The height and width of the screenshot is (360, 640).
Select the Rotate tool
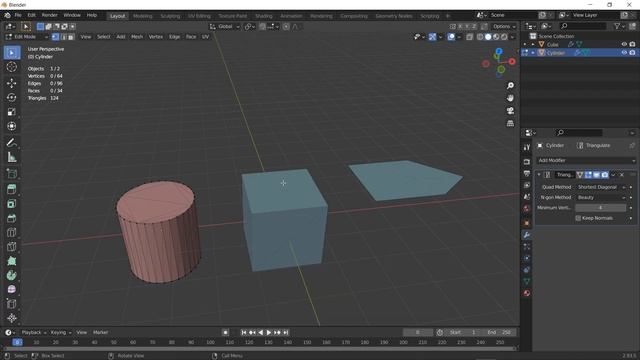pos(12,98)
